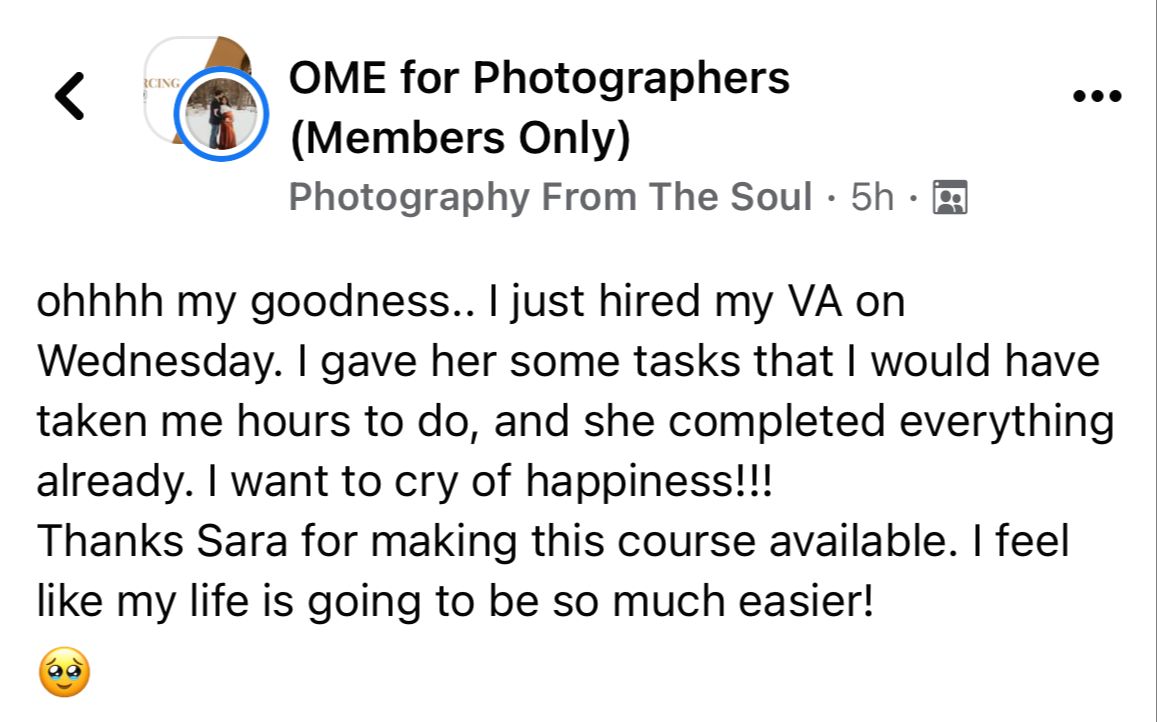Click the group members audience icon
This screenshot has width=1157, height=722.
coord(944,198)
